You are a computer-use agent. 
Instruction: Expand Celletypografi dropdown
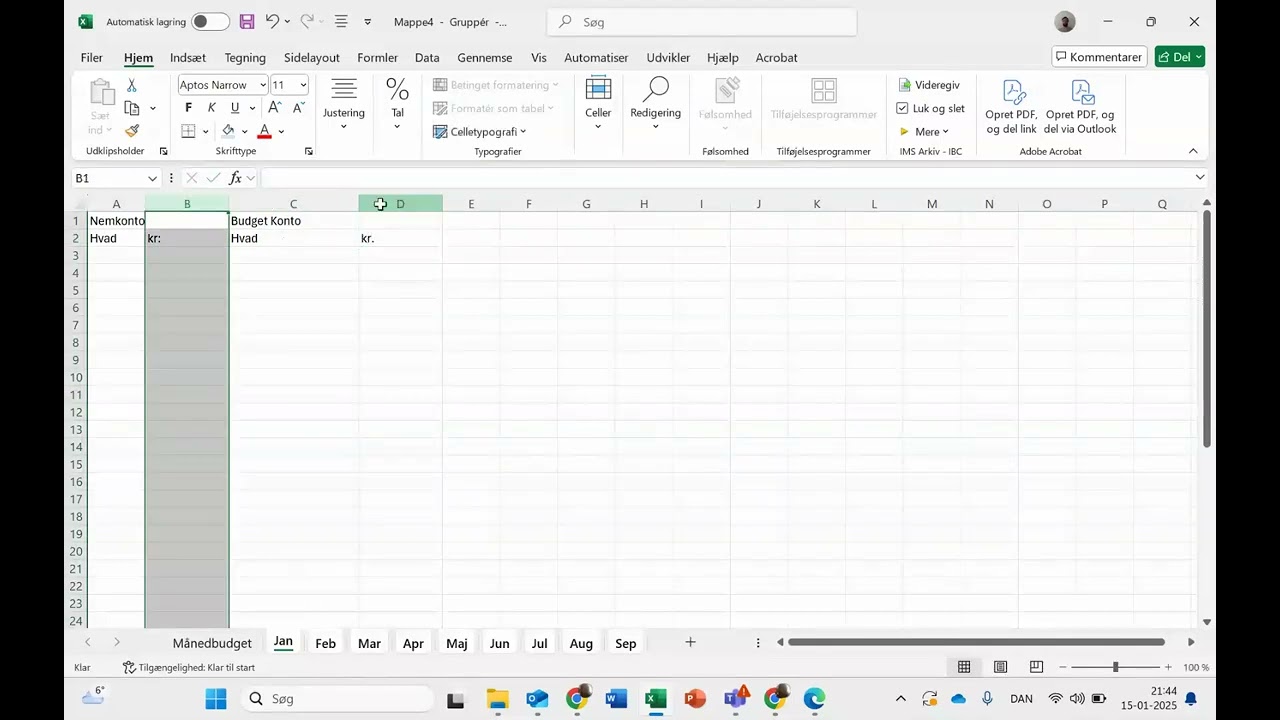(x=523, y=132)
